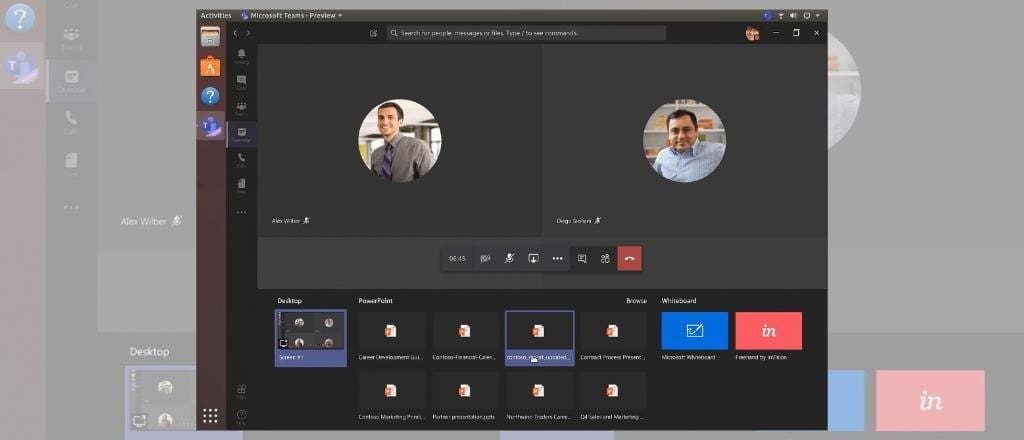This screenshot has height=440, width=1024.
Task: Open Teams section in the sidebar
Action: [242, 108]
